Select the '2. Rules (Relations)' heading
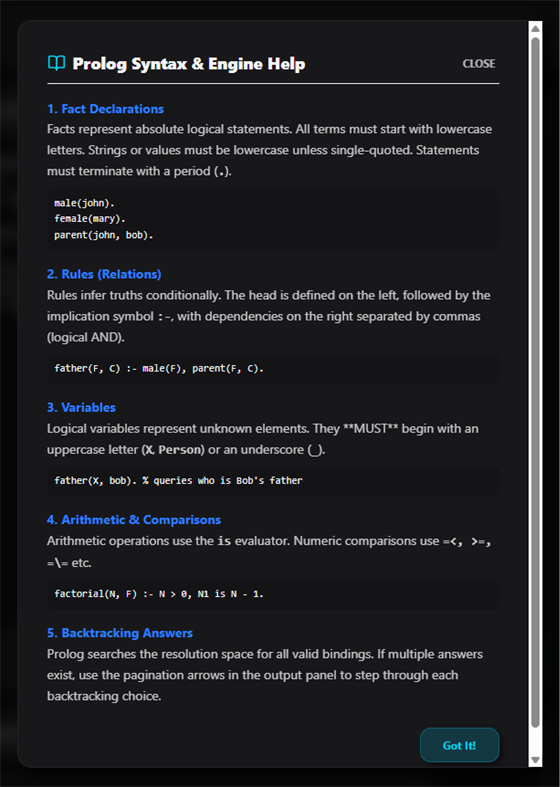 (104, 274)
